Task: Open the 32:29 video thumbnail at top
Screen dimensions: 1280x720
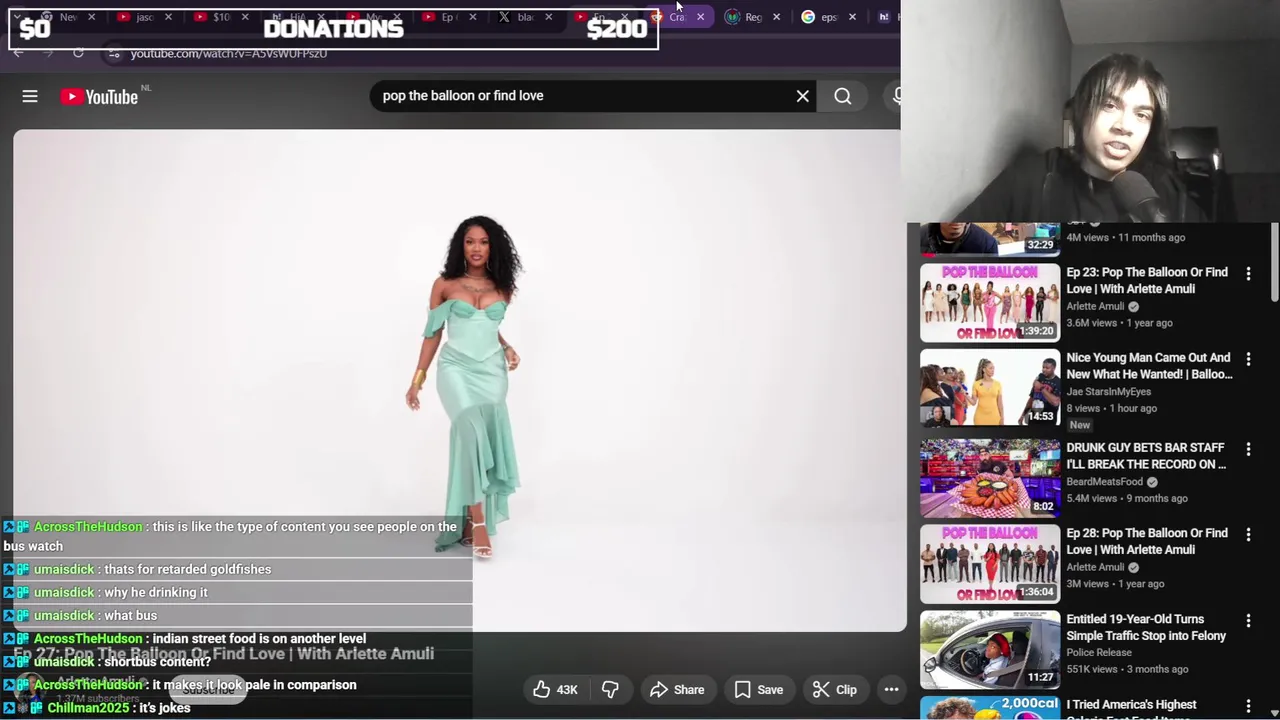Action: [990, 239]
